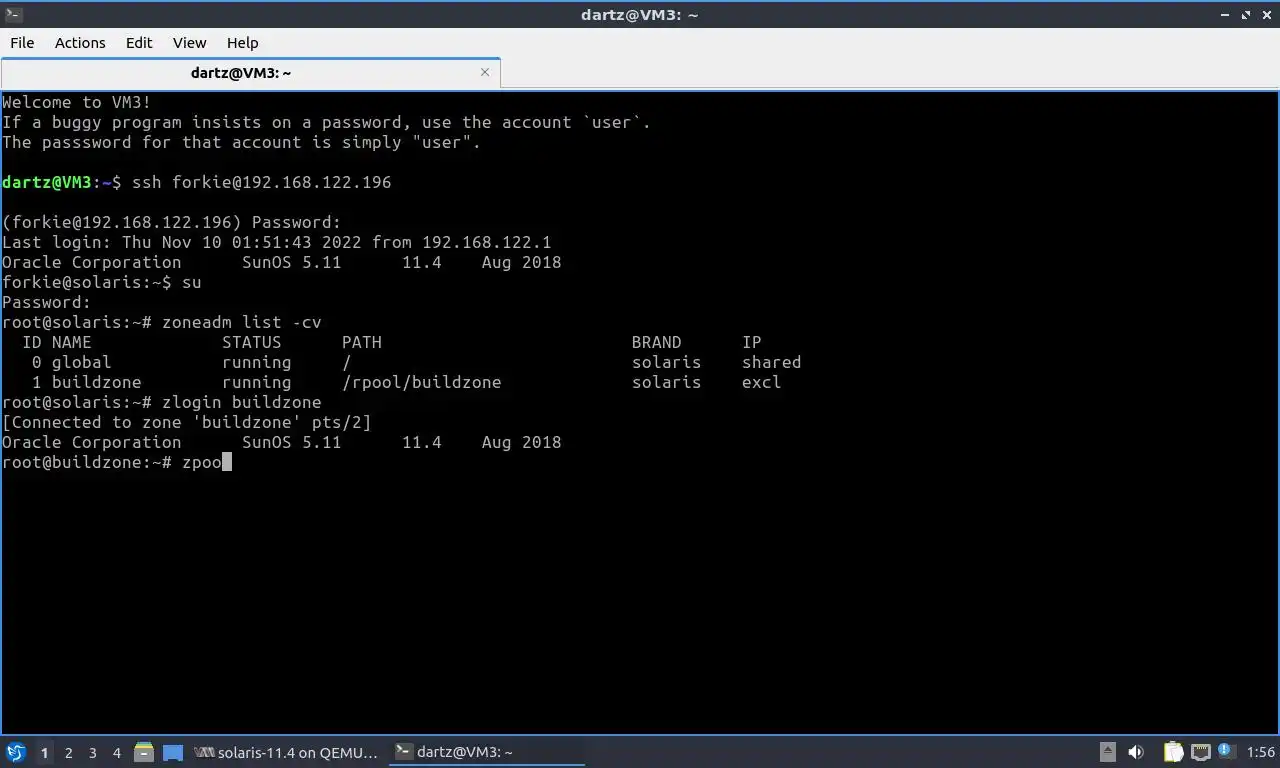This screenshot has width=1280, height=768.
Task: Switch to solaris-11.4 on QEMU taskbar window
Action: [287, 752]
